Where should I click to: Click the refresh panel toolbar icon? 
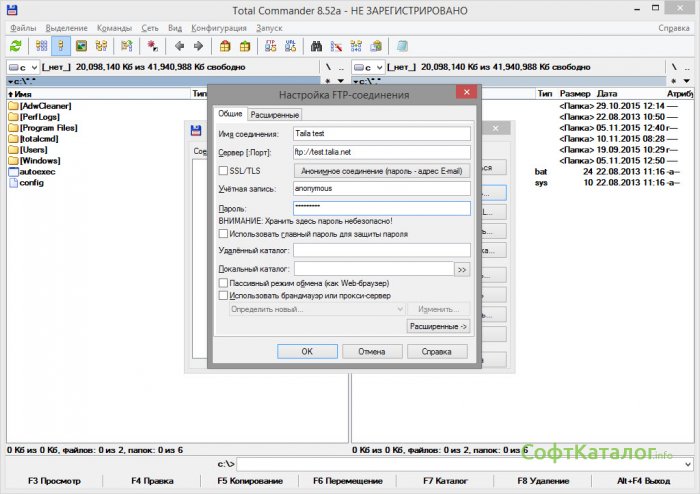[x=15, y=46]
